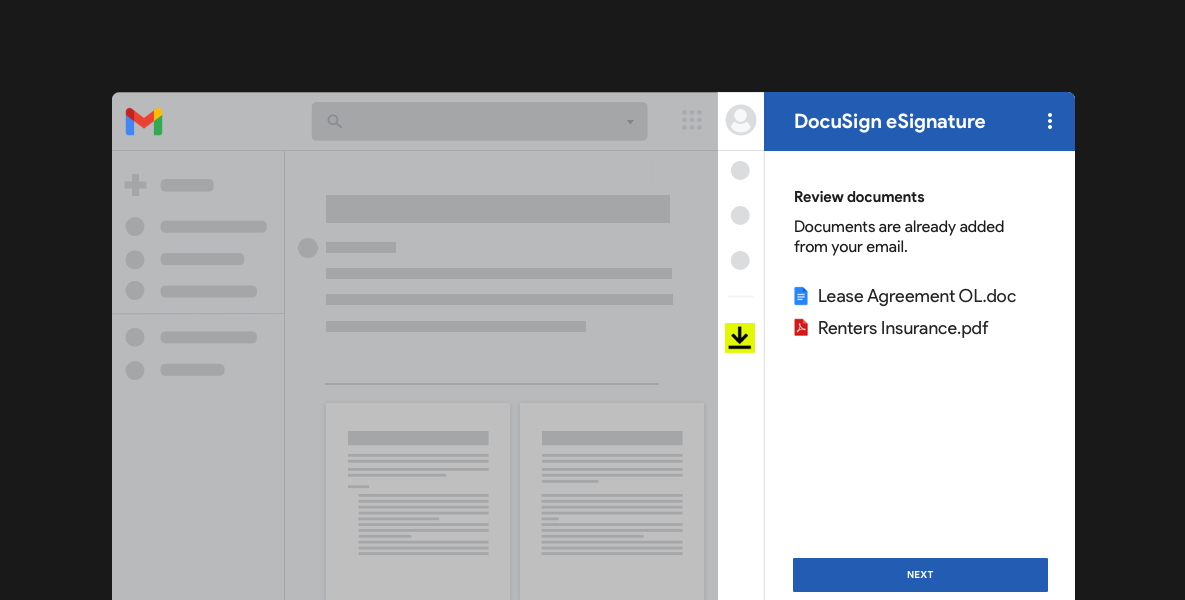Image resolution: width=1185 pixels, height=600 pixels.
Task: Click the second attachment preview thumbnail
Action: pyautogui.click(x=611, y=500)
